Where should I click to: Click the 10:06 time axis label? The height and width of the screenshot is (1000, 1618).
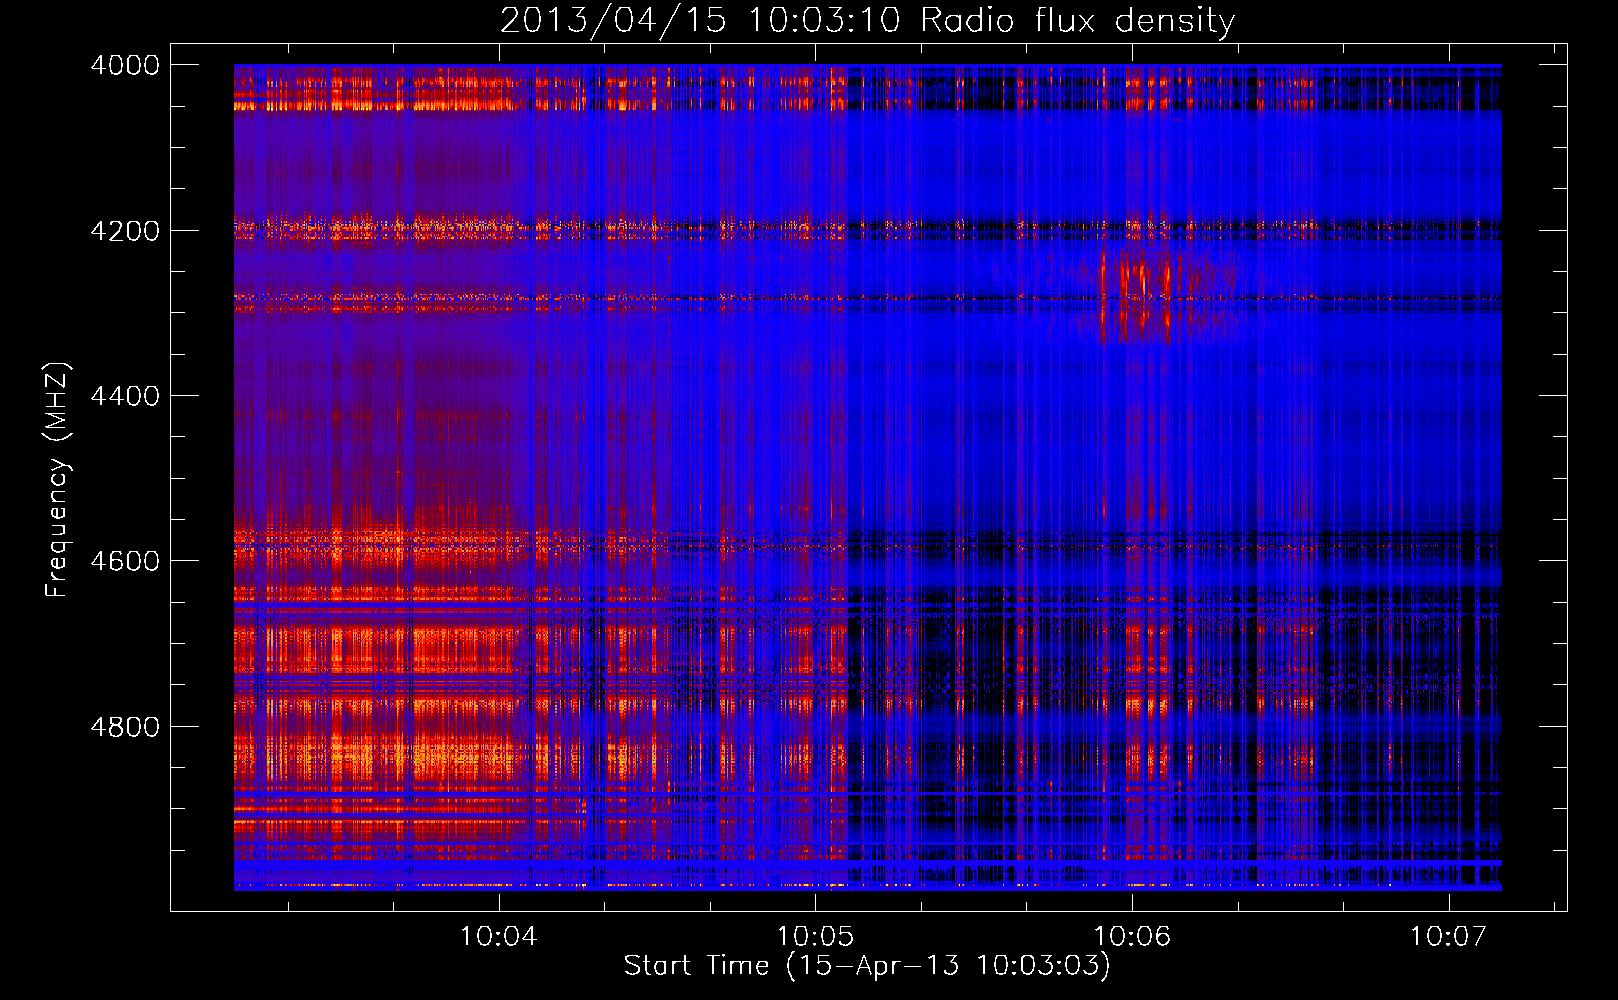pos(1132,936)
